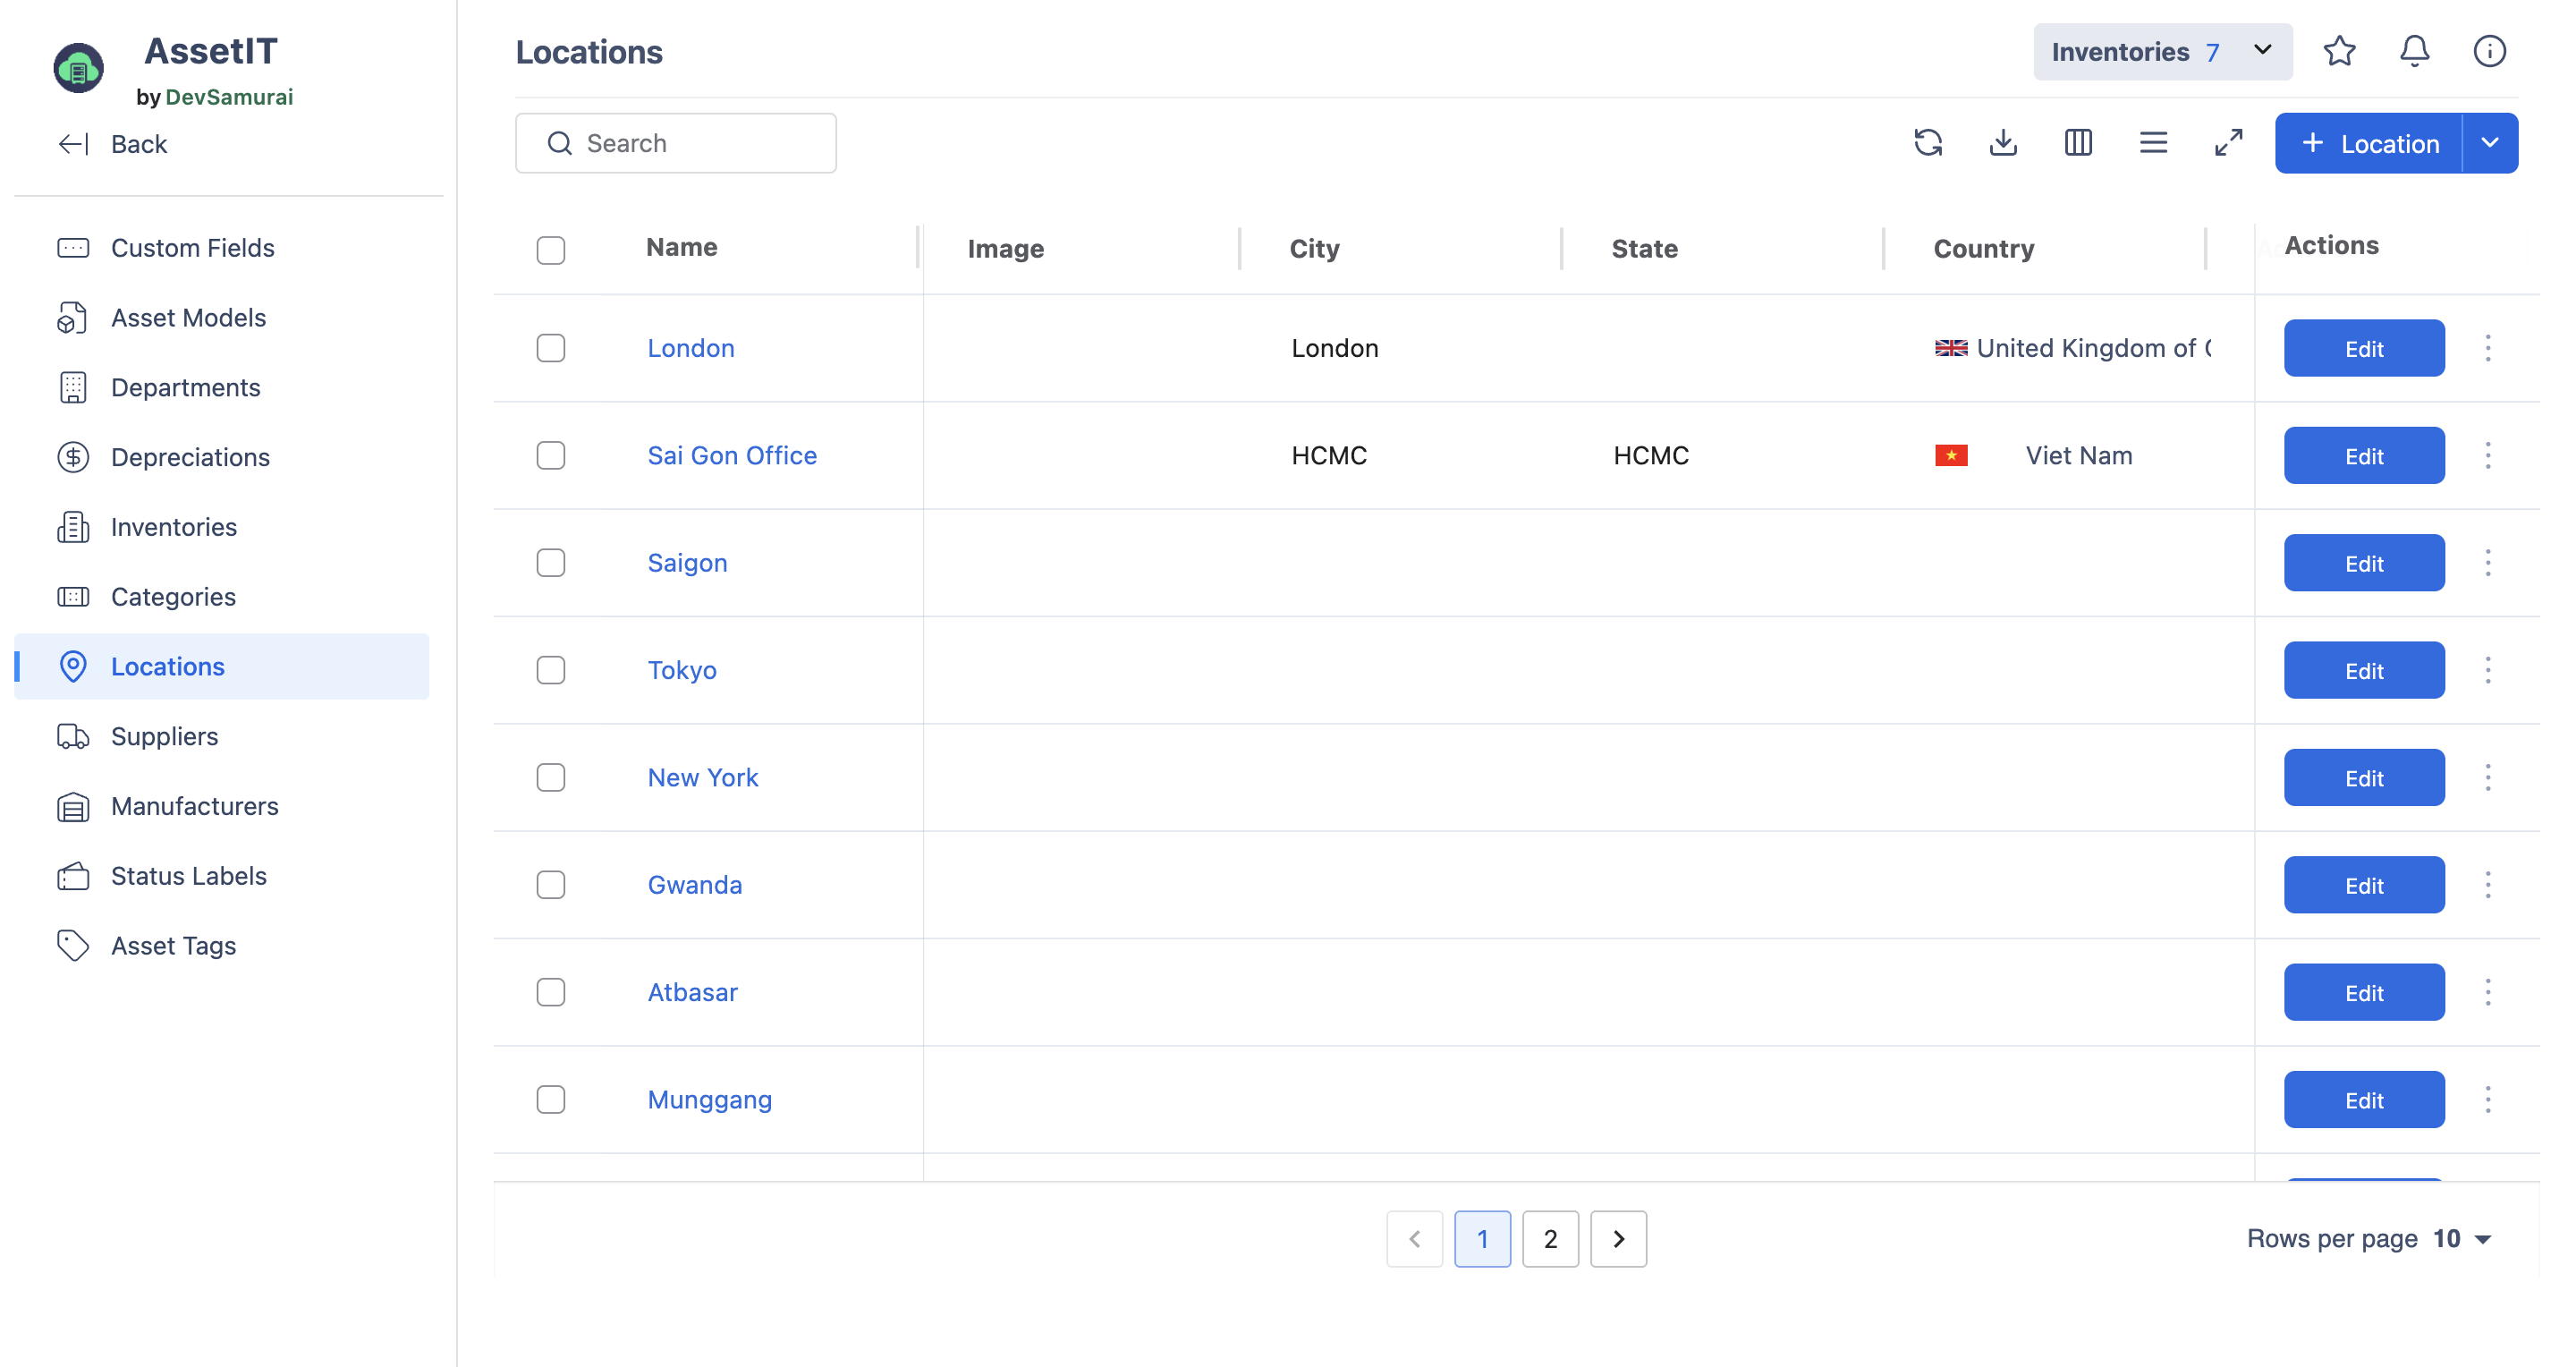Click the info circle icon
This screenshot has height=1367, width=2576.
click(2489, 51)
